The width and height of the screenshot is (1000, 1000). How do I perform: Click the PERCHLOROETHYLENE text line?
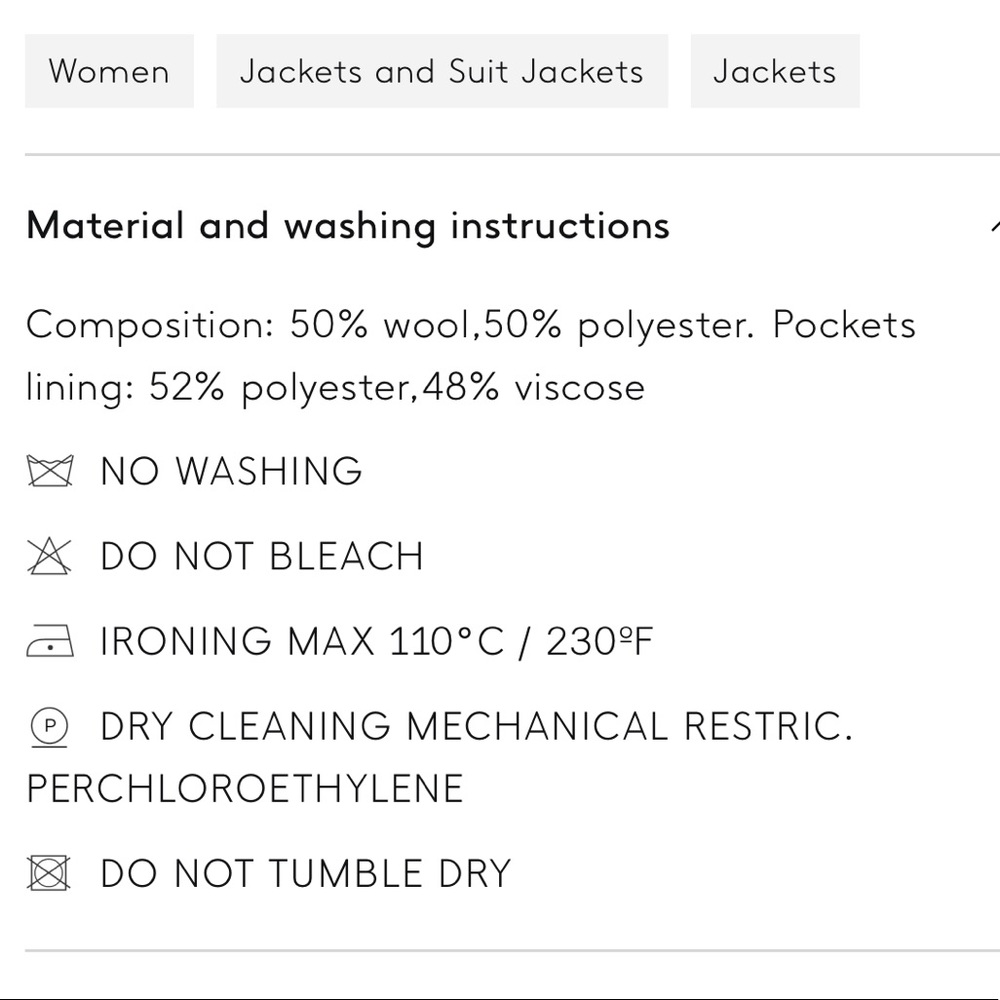244,788
